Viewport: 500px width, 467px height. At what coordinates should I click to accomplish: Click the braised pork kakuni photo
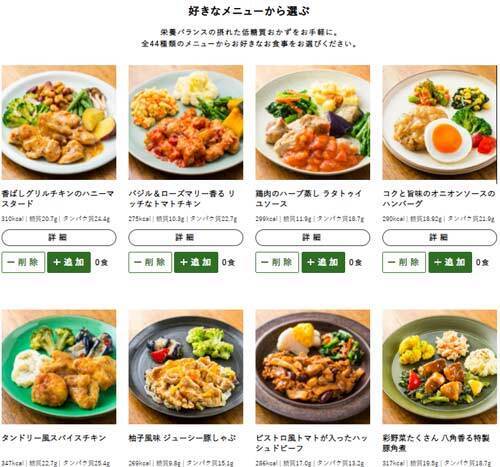(439, 367)
